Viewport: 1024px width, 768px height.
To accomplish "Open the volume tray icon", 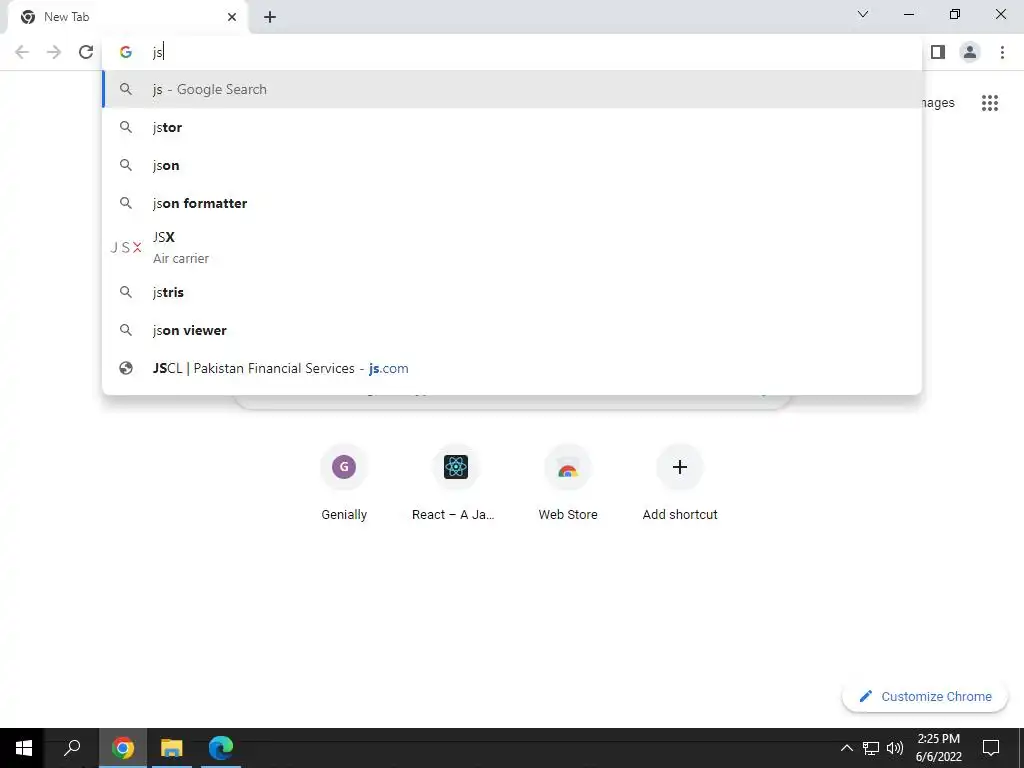I will [895, 748].
